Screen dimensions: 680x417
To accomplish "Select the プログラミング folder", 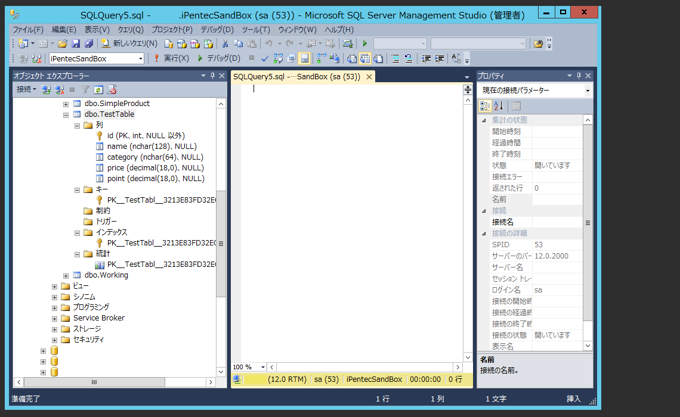I will (91, 307).
